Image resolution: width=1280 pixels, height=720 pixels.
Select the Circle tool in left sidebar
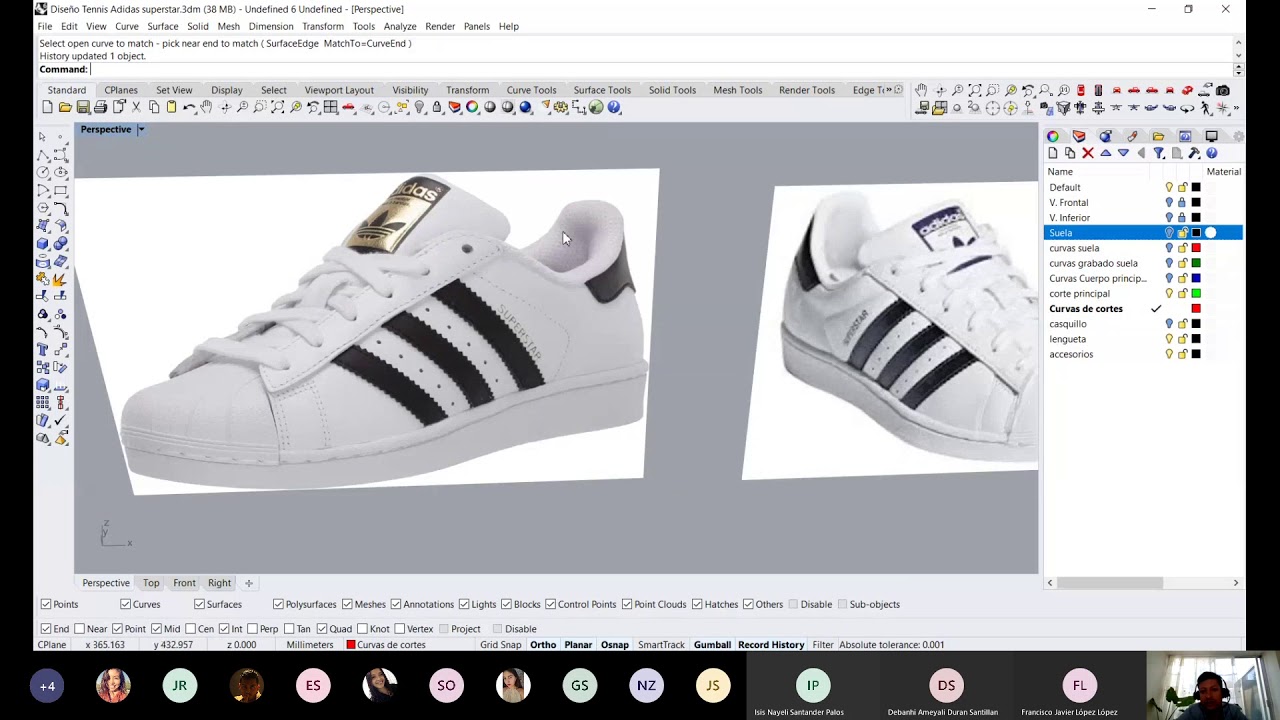click(42, 172)
